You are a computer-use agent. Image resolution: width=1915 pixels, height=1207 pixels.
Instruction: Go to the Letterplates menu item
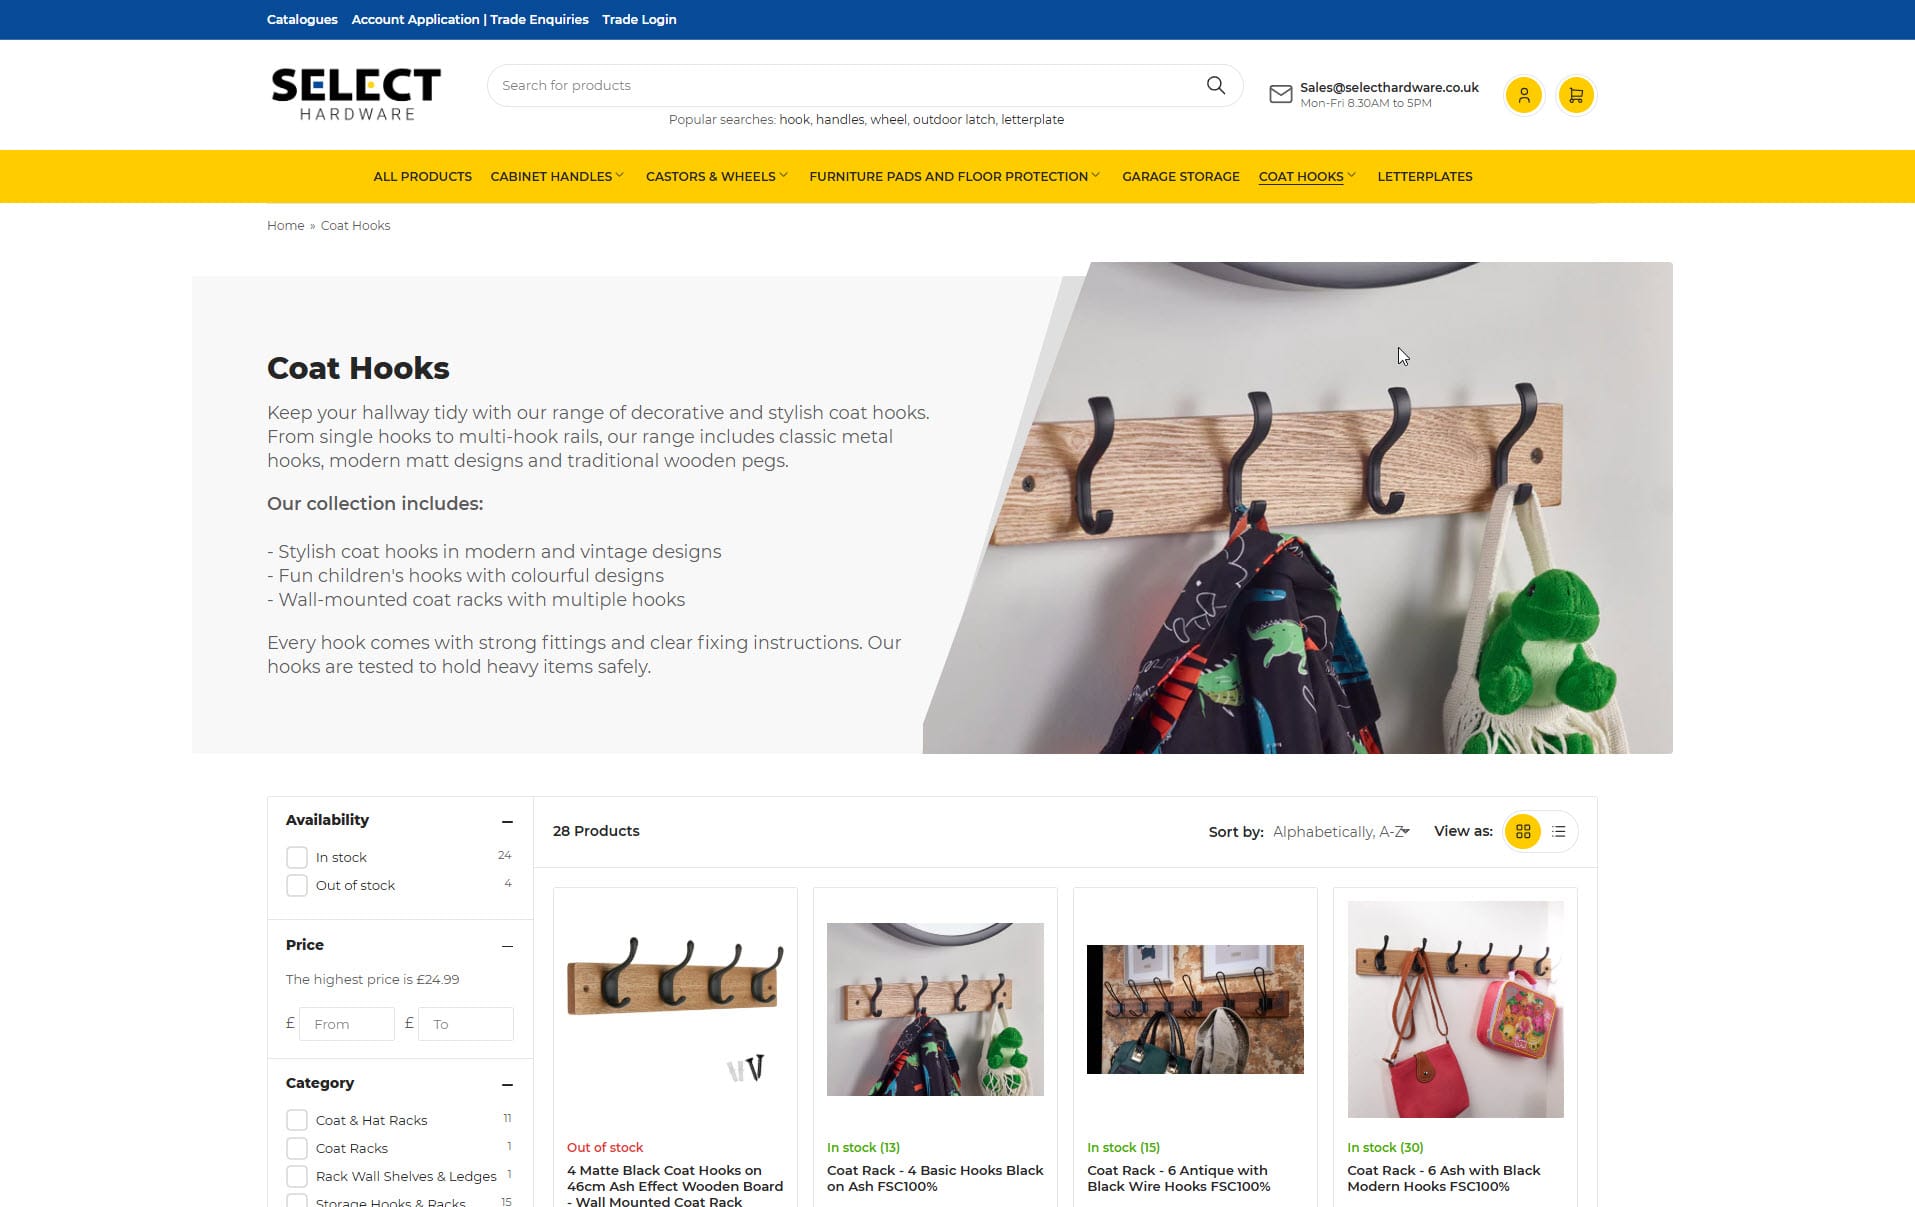pos(1424,176)
